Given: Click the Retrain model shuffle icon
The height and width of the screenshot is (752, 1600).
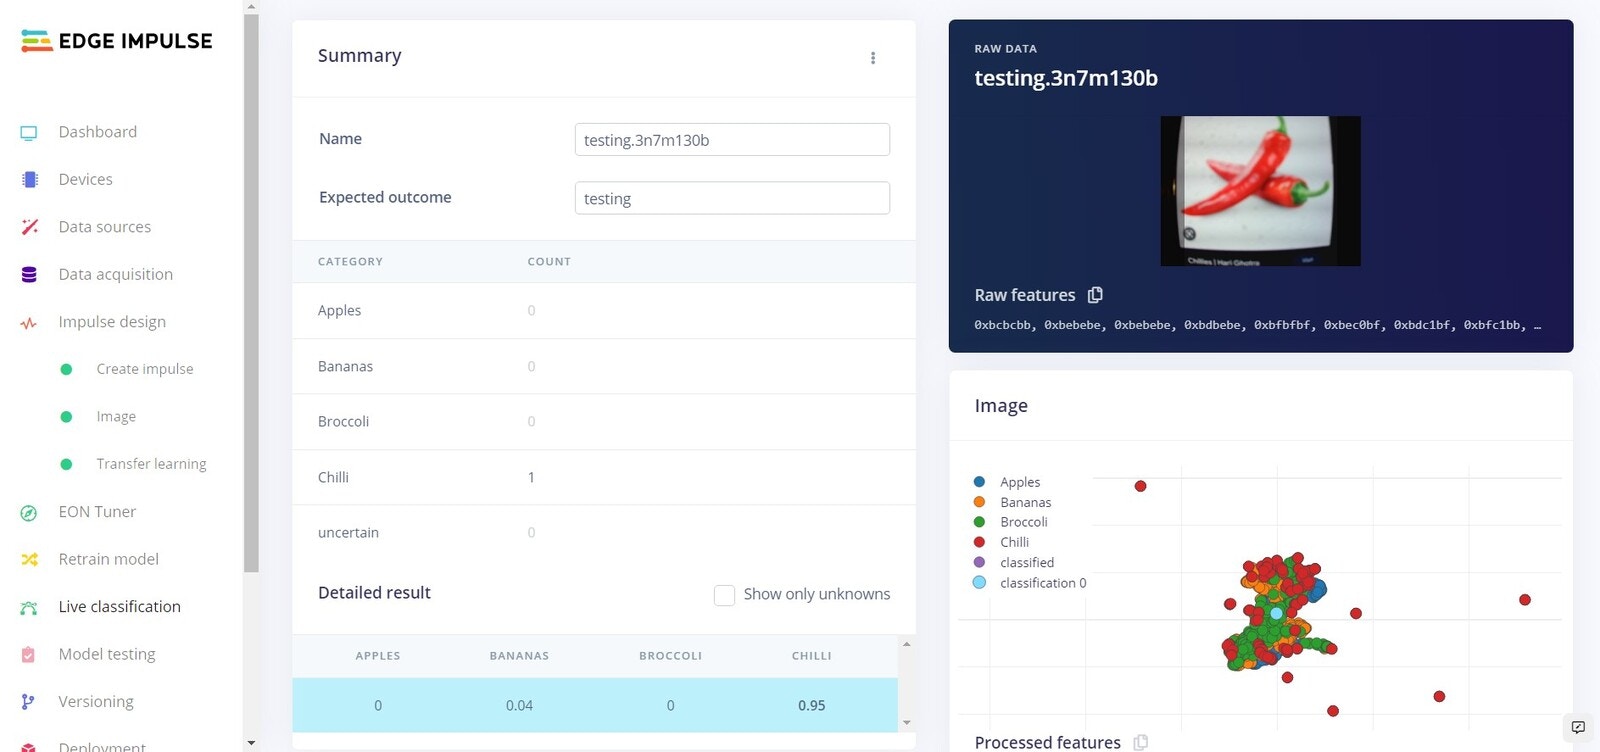Looking at the screenshot, I should 29,560.
